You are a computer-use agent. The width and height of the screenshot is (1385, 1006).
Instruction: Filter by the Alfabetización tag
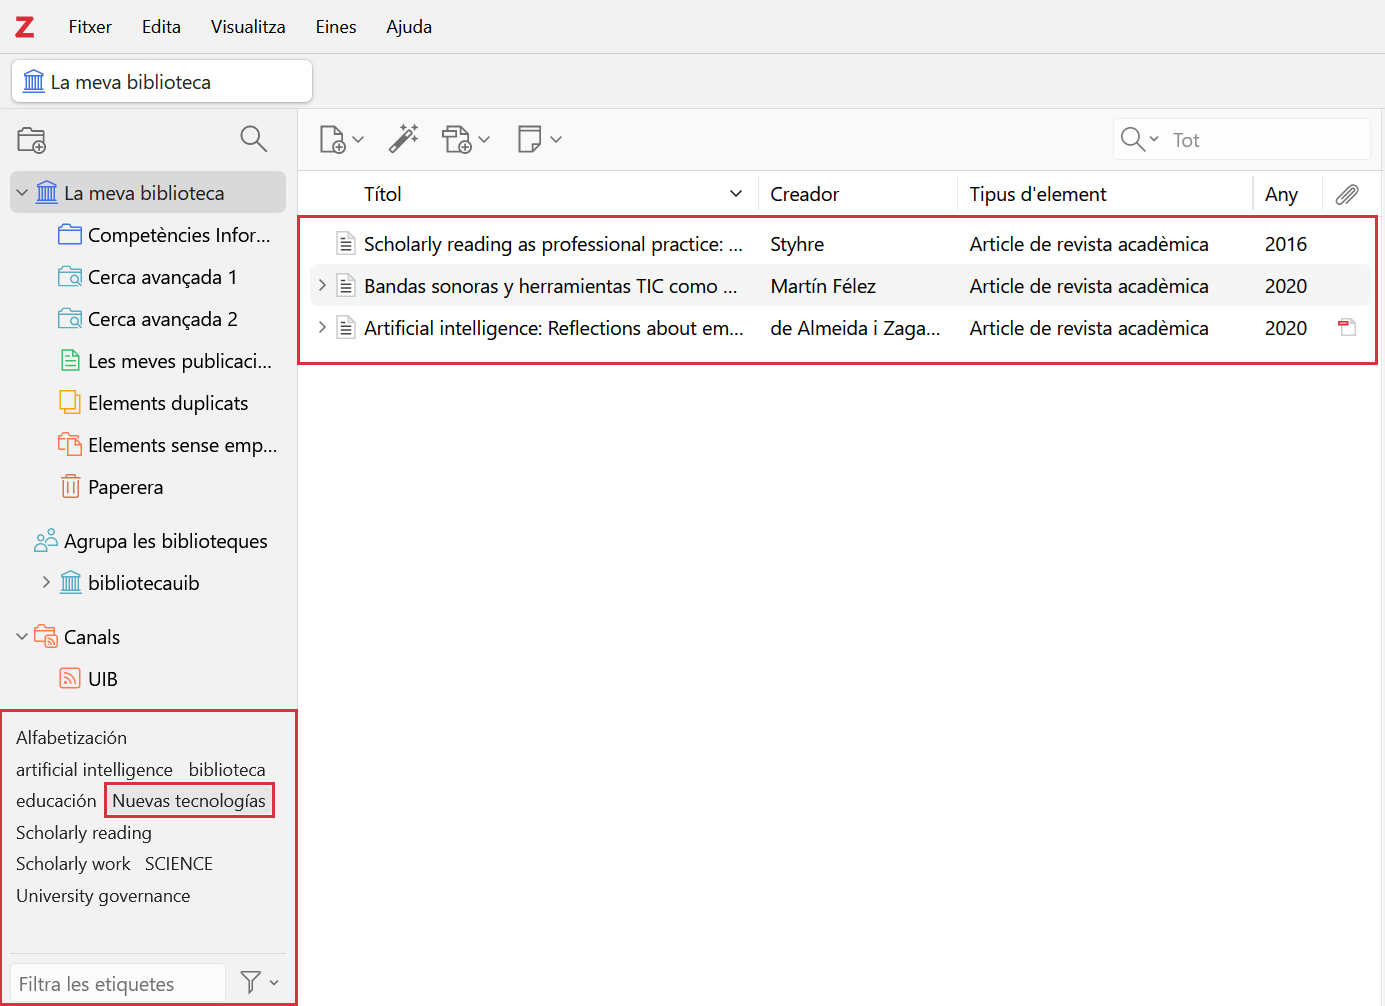71,738
